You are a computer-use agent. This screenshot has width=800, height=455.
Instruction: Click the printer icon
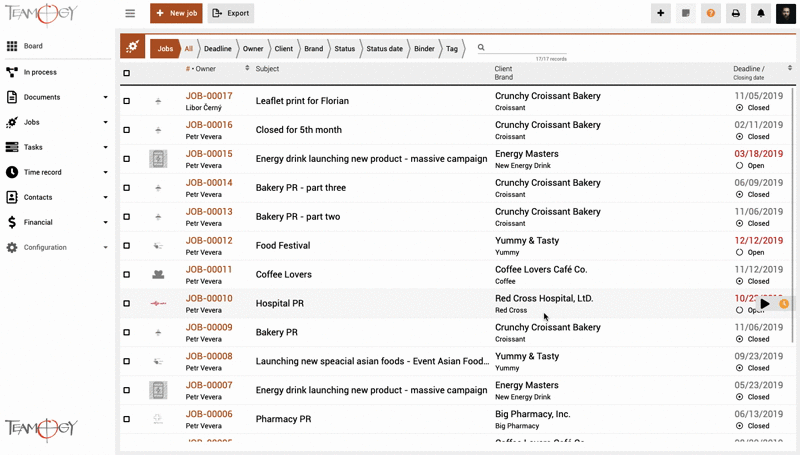pyautogui.click(x=736, y=13)
